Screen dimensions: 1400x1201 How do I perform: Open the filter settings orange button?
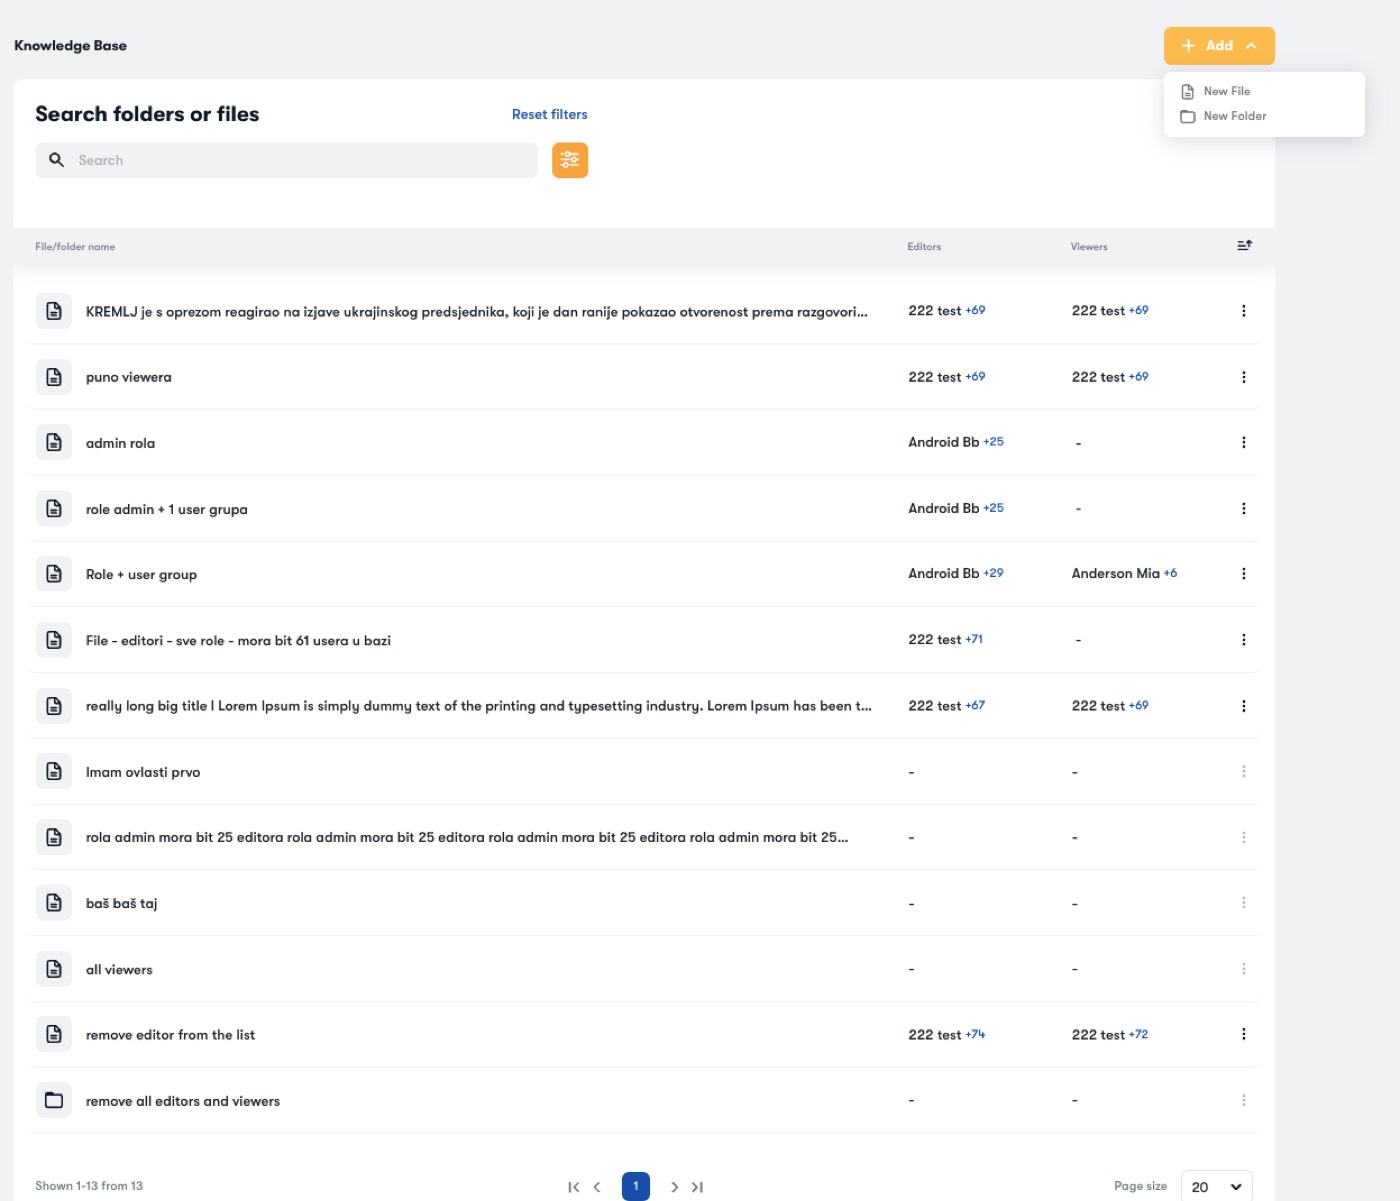point(570,160)
